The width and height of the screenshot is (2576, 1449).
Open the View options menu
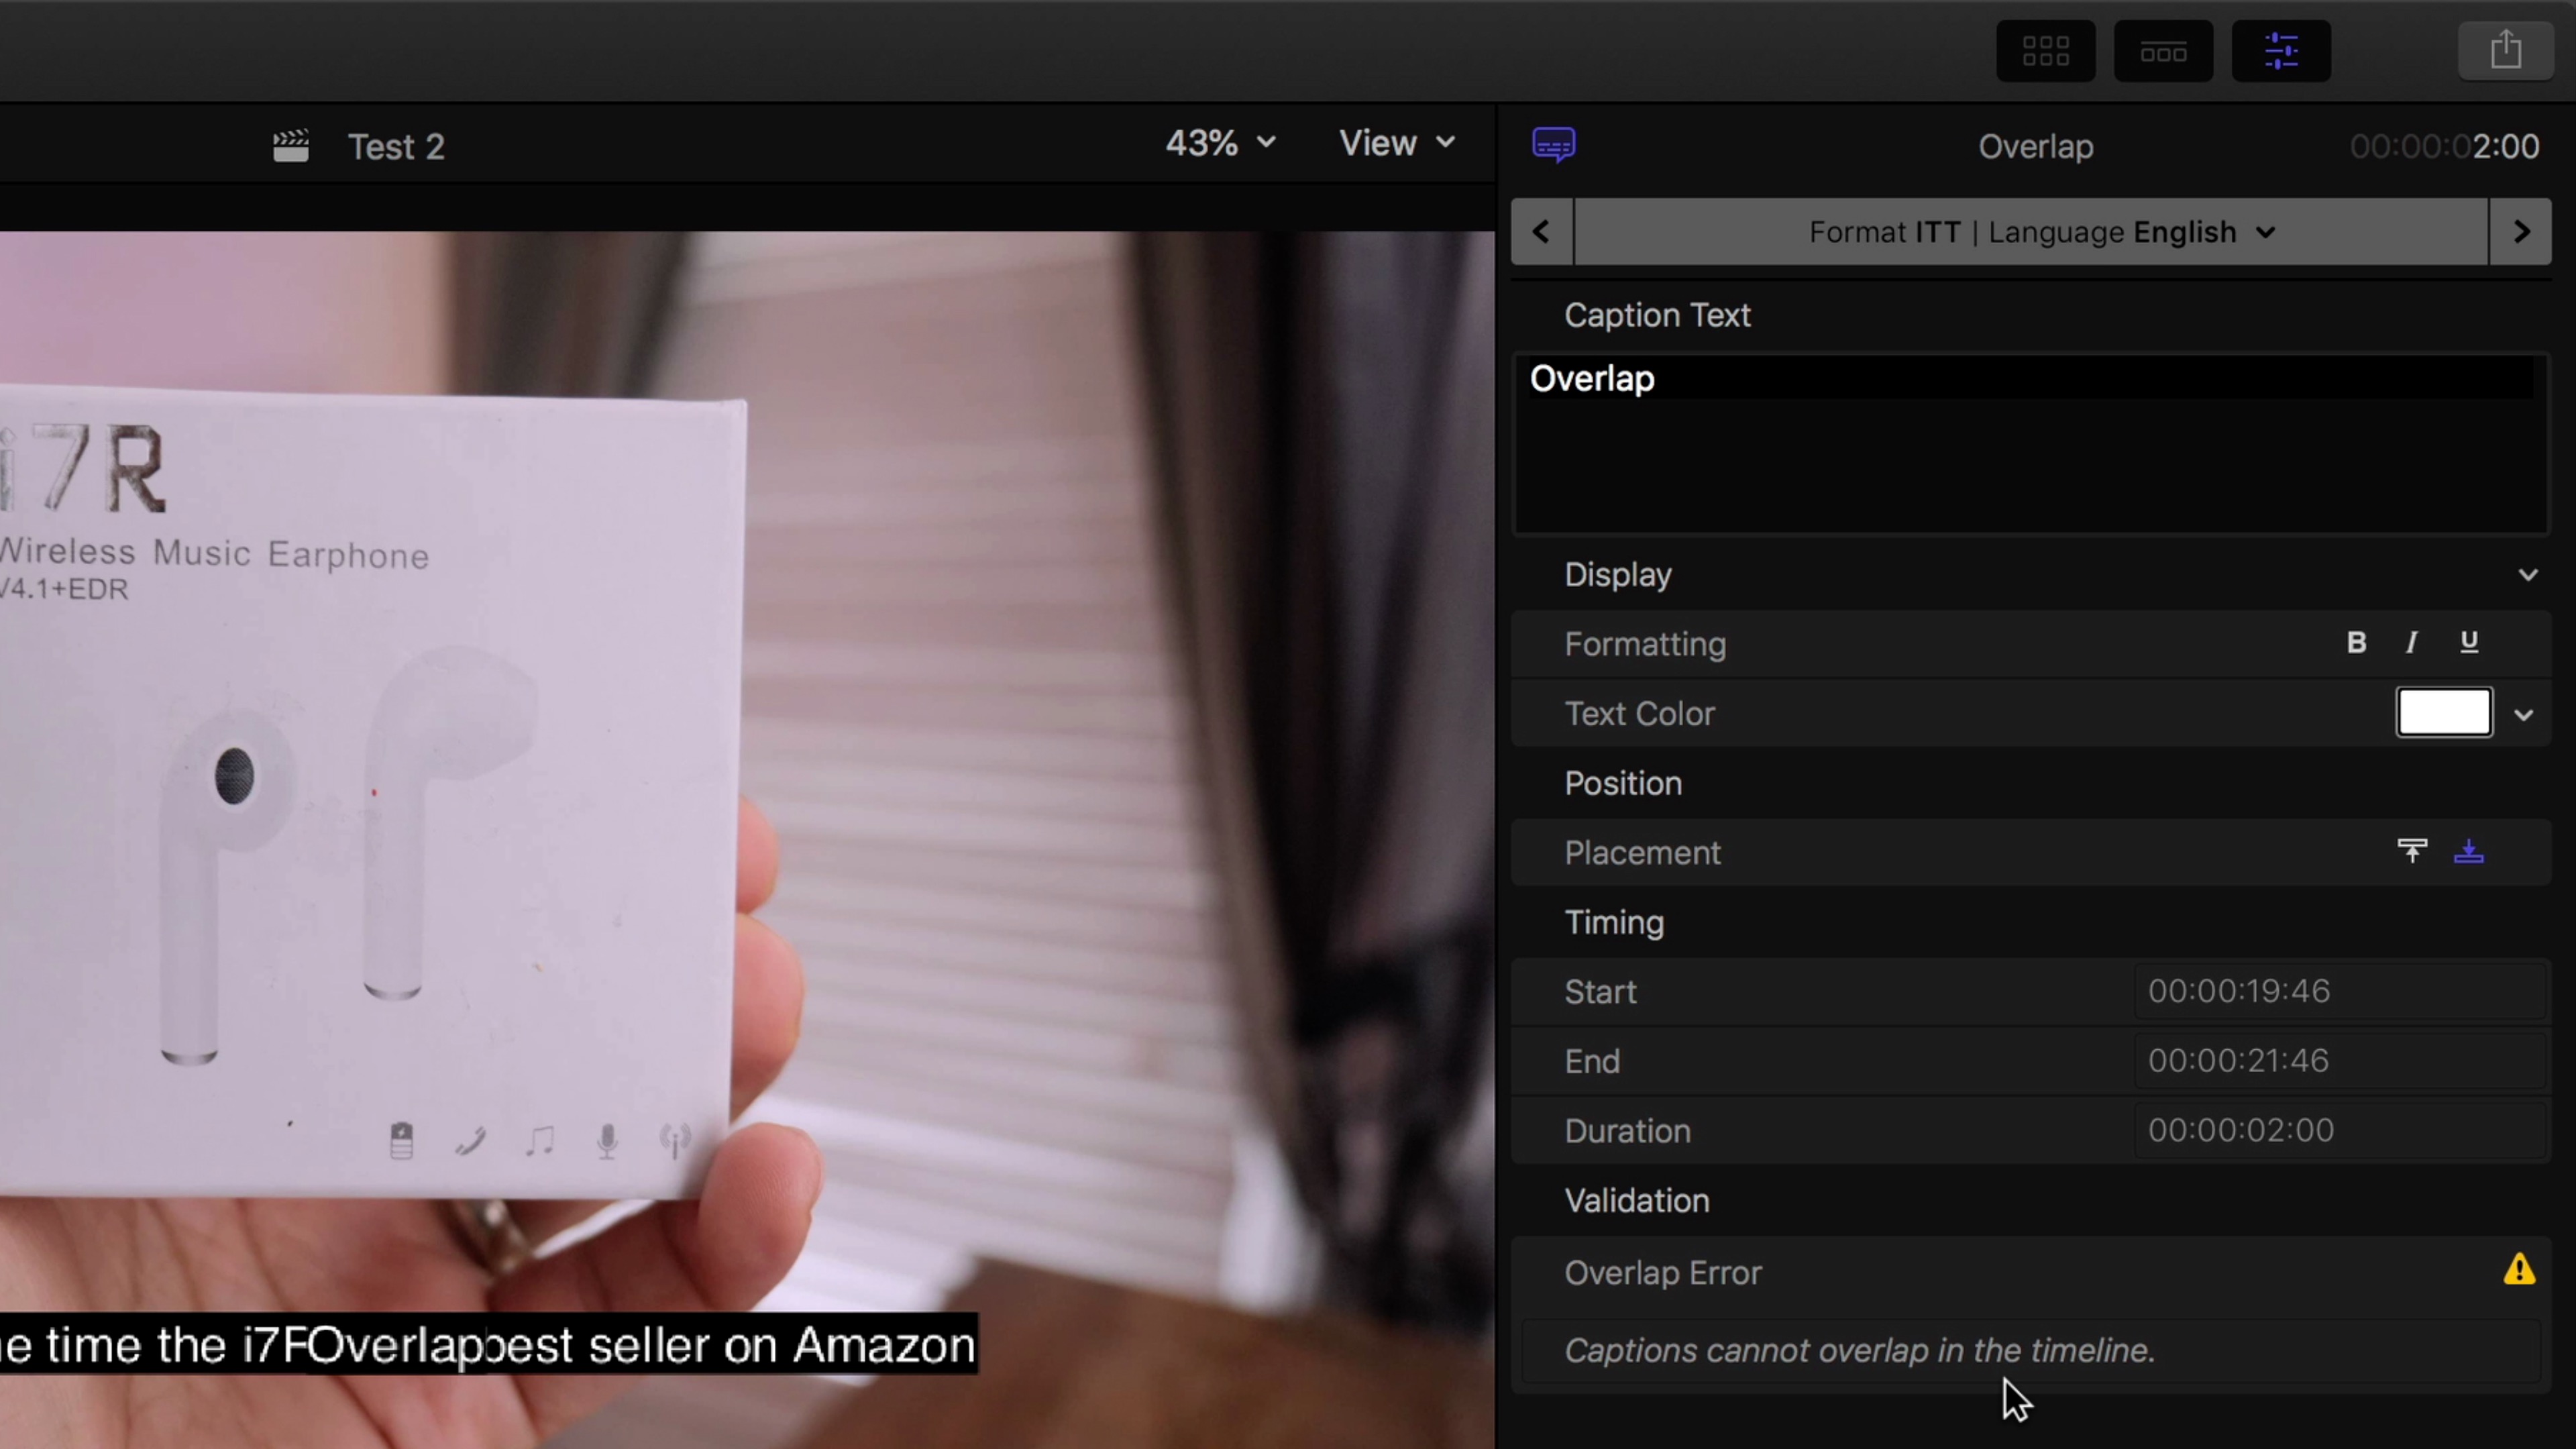tap(1396, 144)
